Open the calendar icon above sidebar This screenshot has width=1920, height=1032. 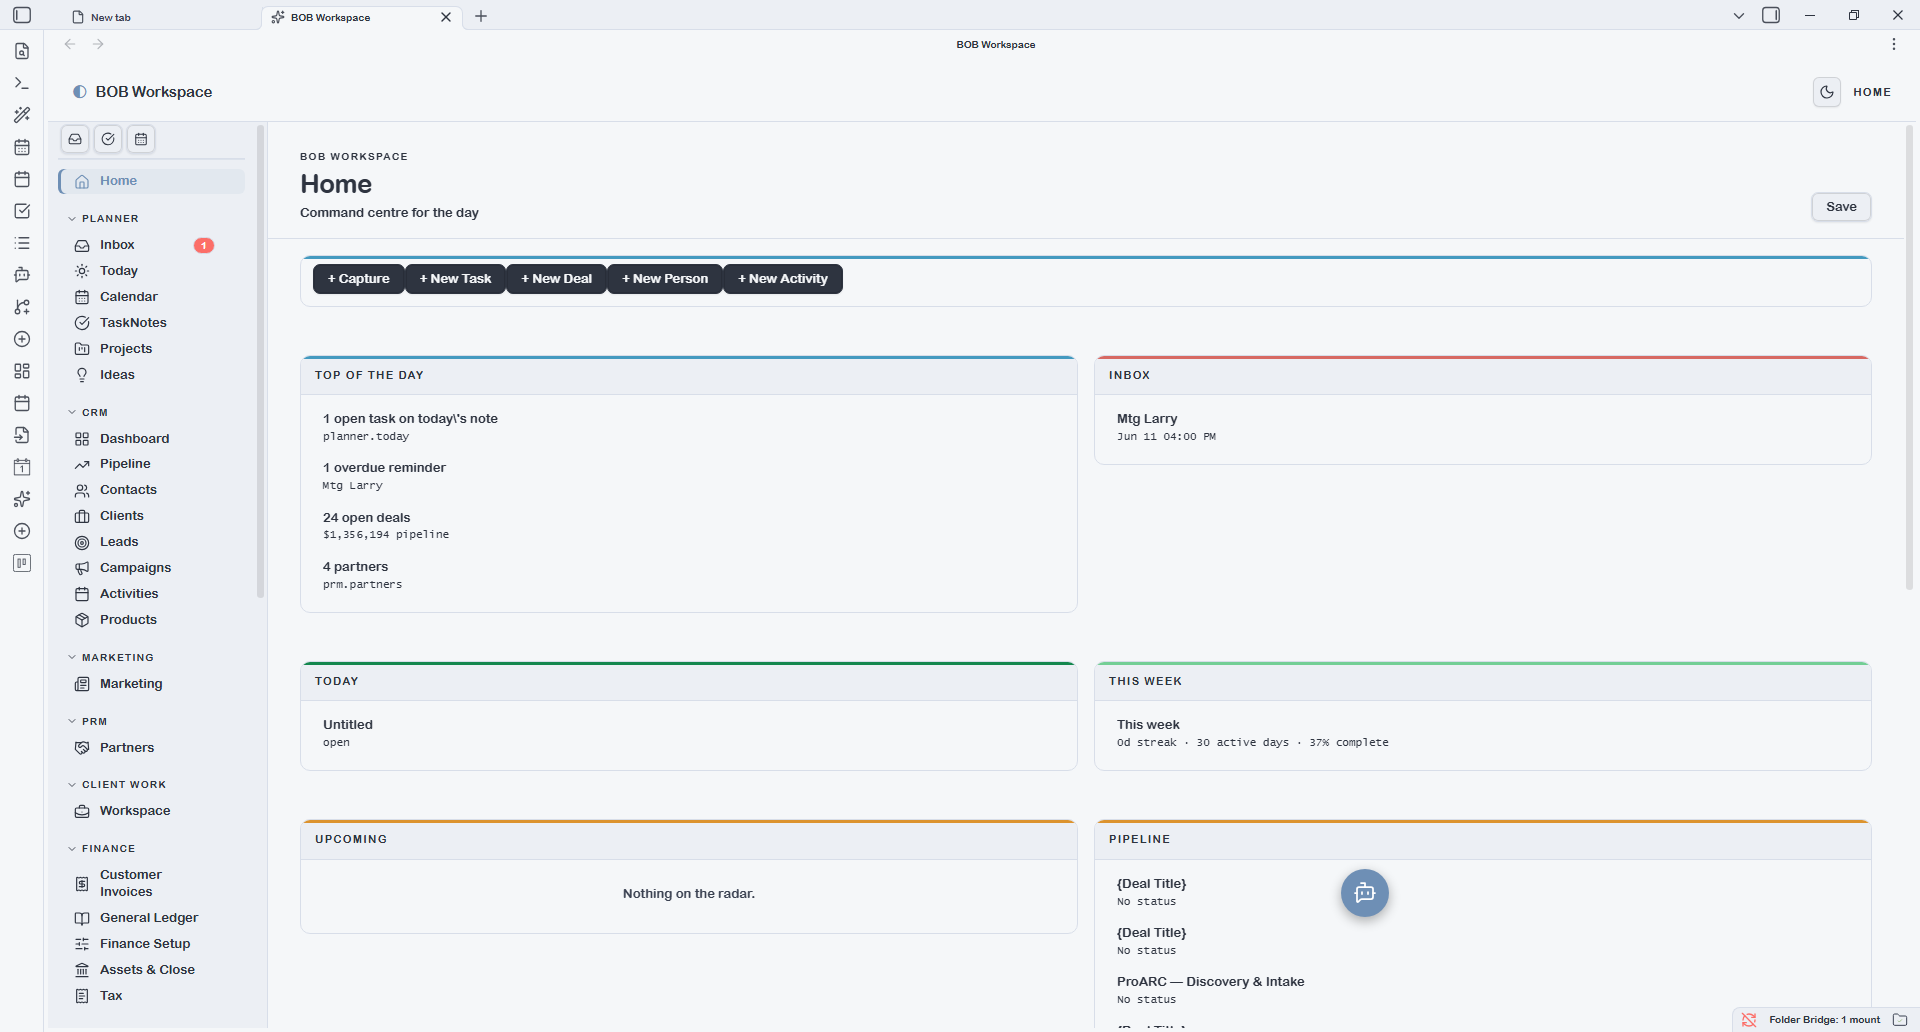141,139
